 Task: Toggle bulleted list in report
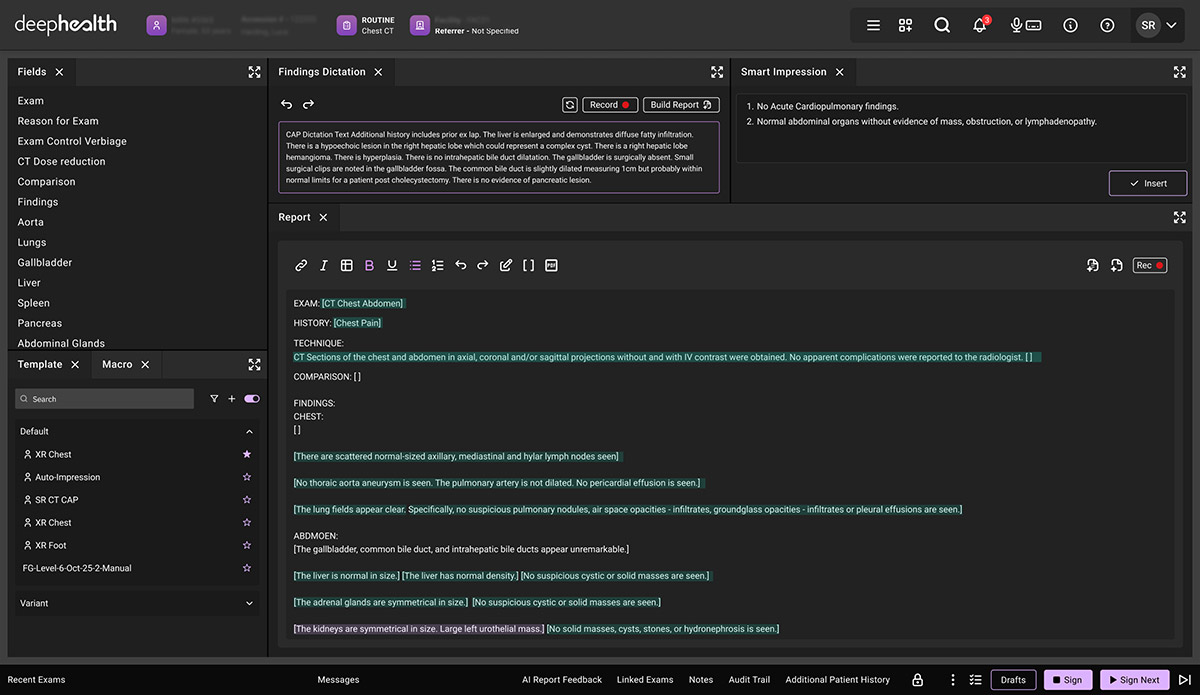pos(415,265)
